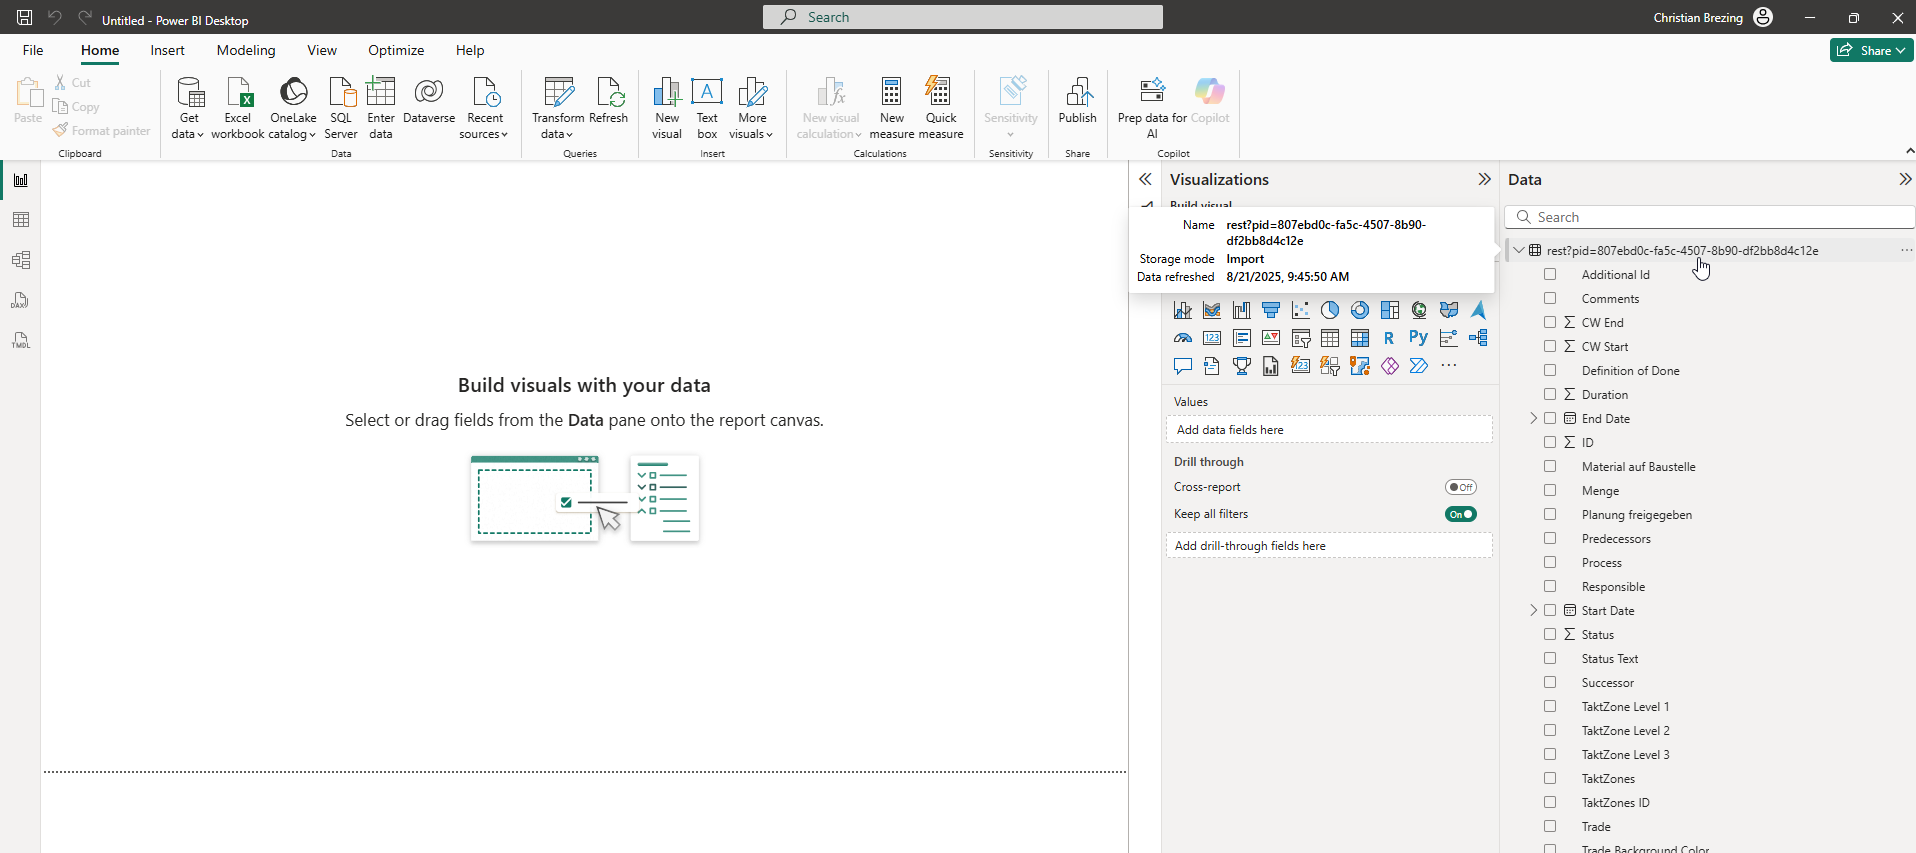
Task: Pick the Gauge visual icon
Action: 1183,338
